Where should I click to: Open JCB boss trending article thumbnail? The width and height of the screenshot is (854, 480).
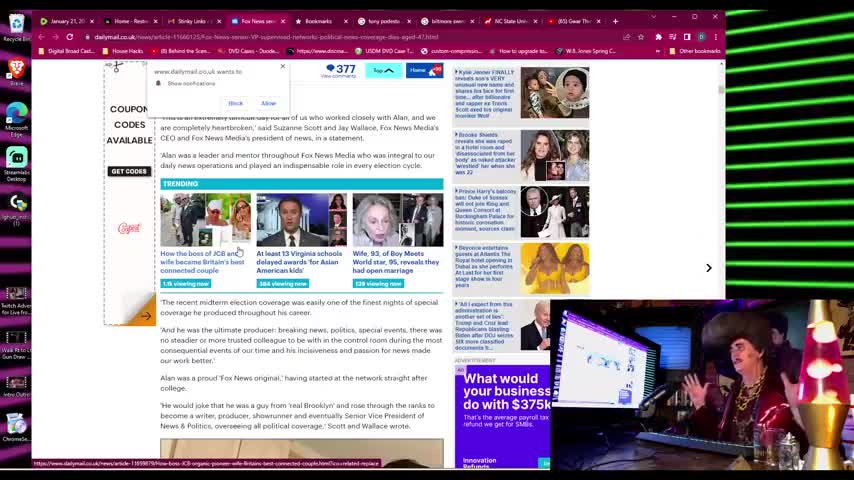pyautogui.click(x=205, y=220)
